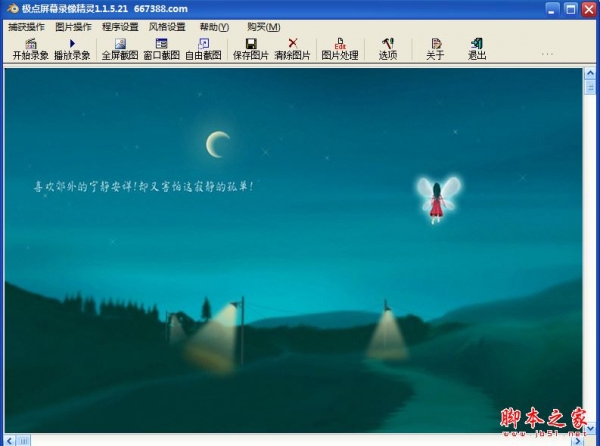Click the 关于 about toolbar icon
Screen dimensions: 600x446
tap(435, 49)
